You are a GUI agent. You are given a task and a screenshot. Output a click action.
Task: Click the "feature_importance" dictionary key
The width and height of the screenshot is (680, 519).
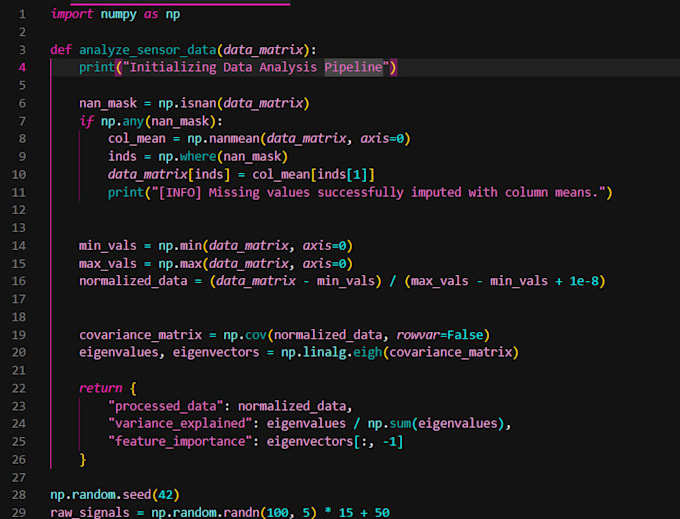pos(180,442)
